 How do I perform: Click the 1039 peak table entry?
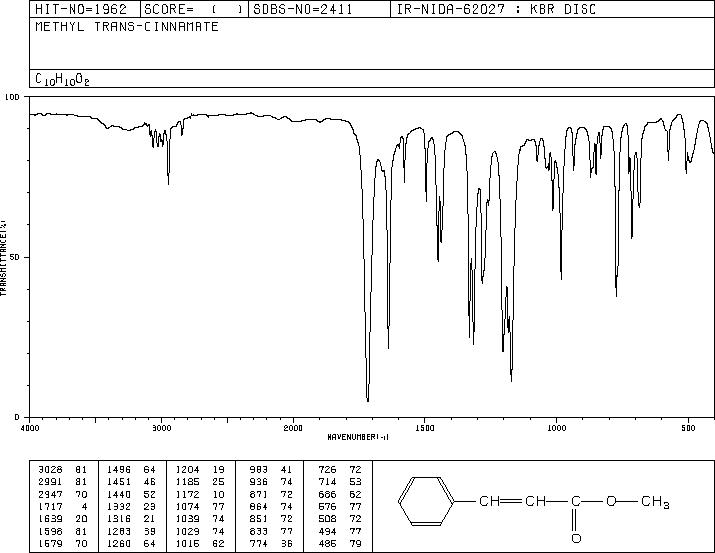point(200,519)
